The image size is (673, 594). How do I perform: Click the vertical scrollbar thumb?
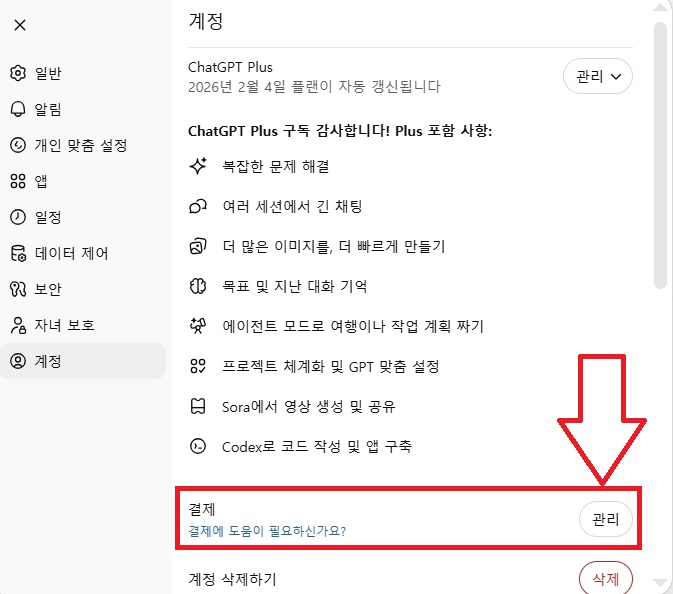[x=660, y=155]
